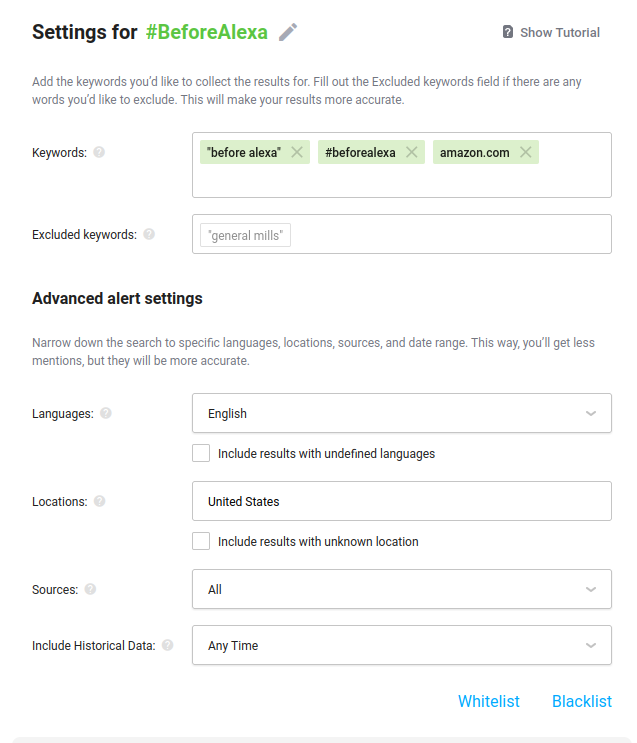Click the Locations field with United States
Viewport: 637px width, 743px height.
pyautogui.click(x=401, y=501)
